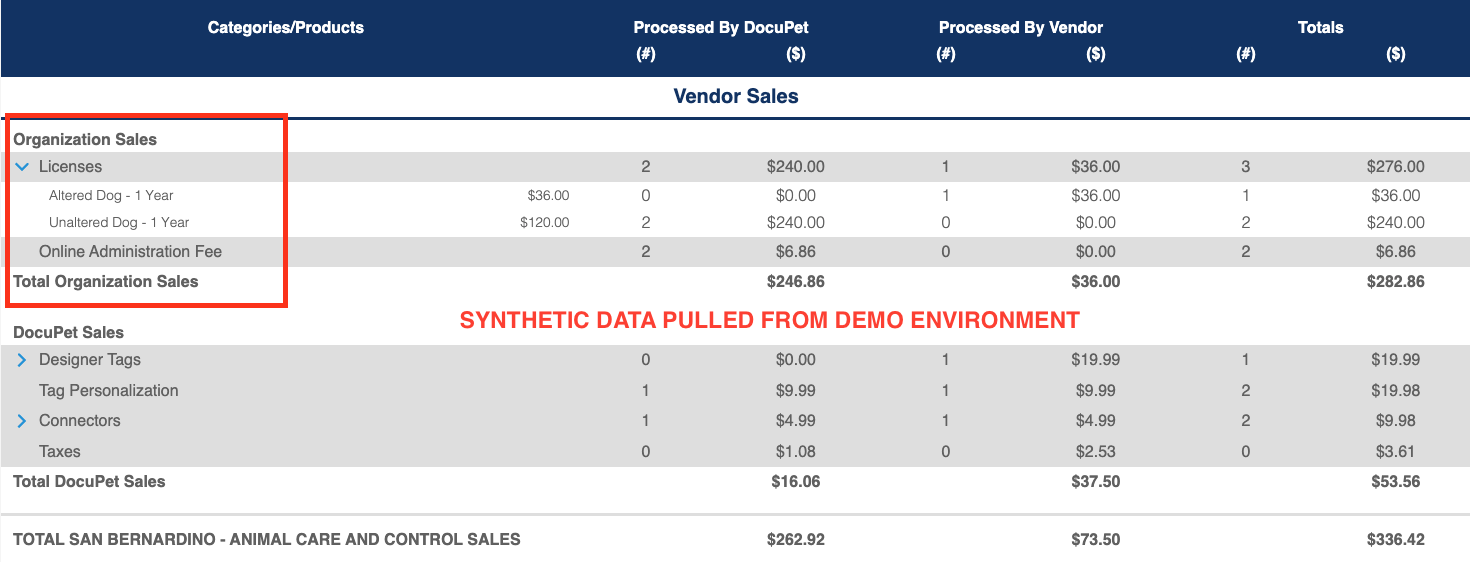Click the Processed By DocuPet column header

[720, 28]
